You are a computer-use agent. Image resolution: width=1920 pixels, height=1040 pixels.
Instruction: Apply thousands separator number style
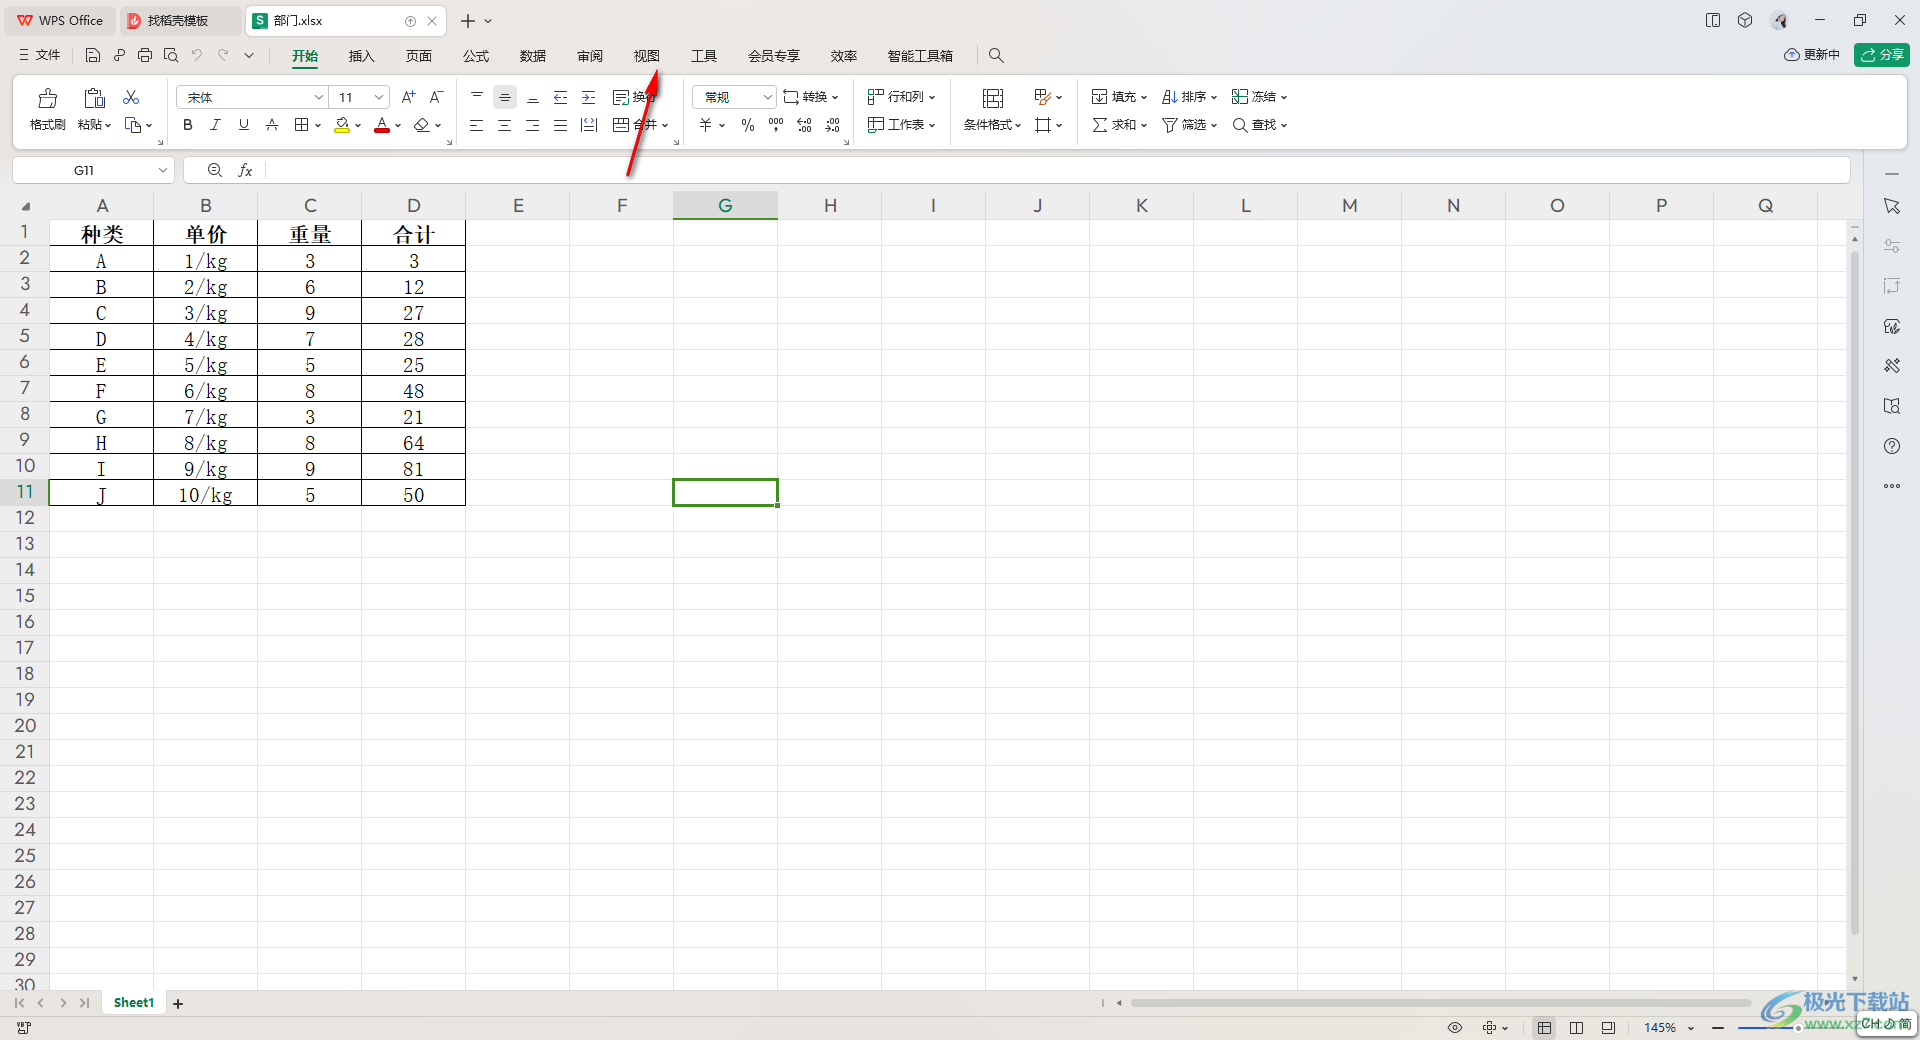776,125
